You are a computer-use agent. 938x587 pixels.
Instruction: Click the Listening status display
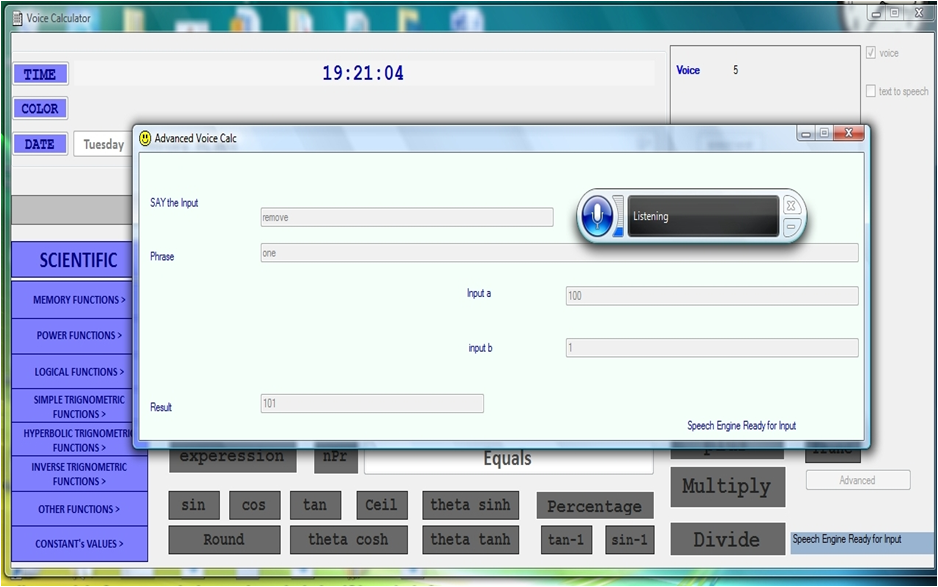(x=703, y=216)
